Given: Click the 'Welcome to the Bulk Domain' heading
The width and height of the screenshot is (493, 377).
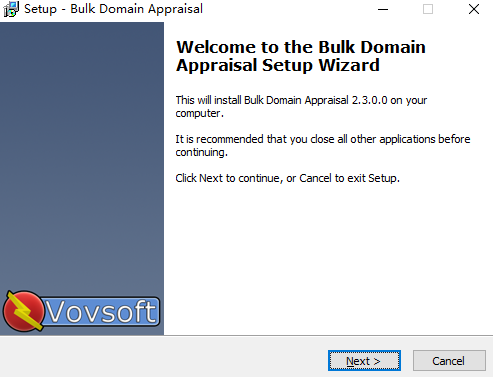Looking at the screenshot, I should (301, 47).
